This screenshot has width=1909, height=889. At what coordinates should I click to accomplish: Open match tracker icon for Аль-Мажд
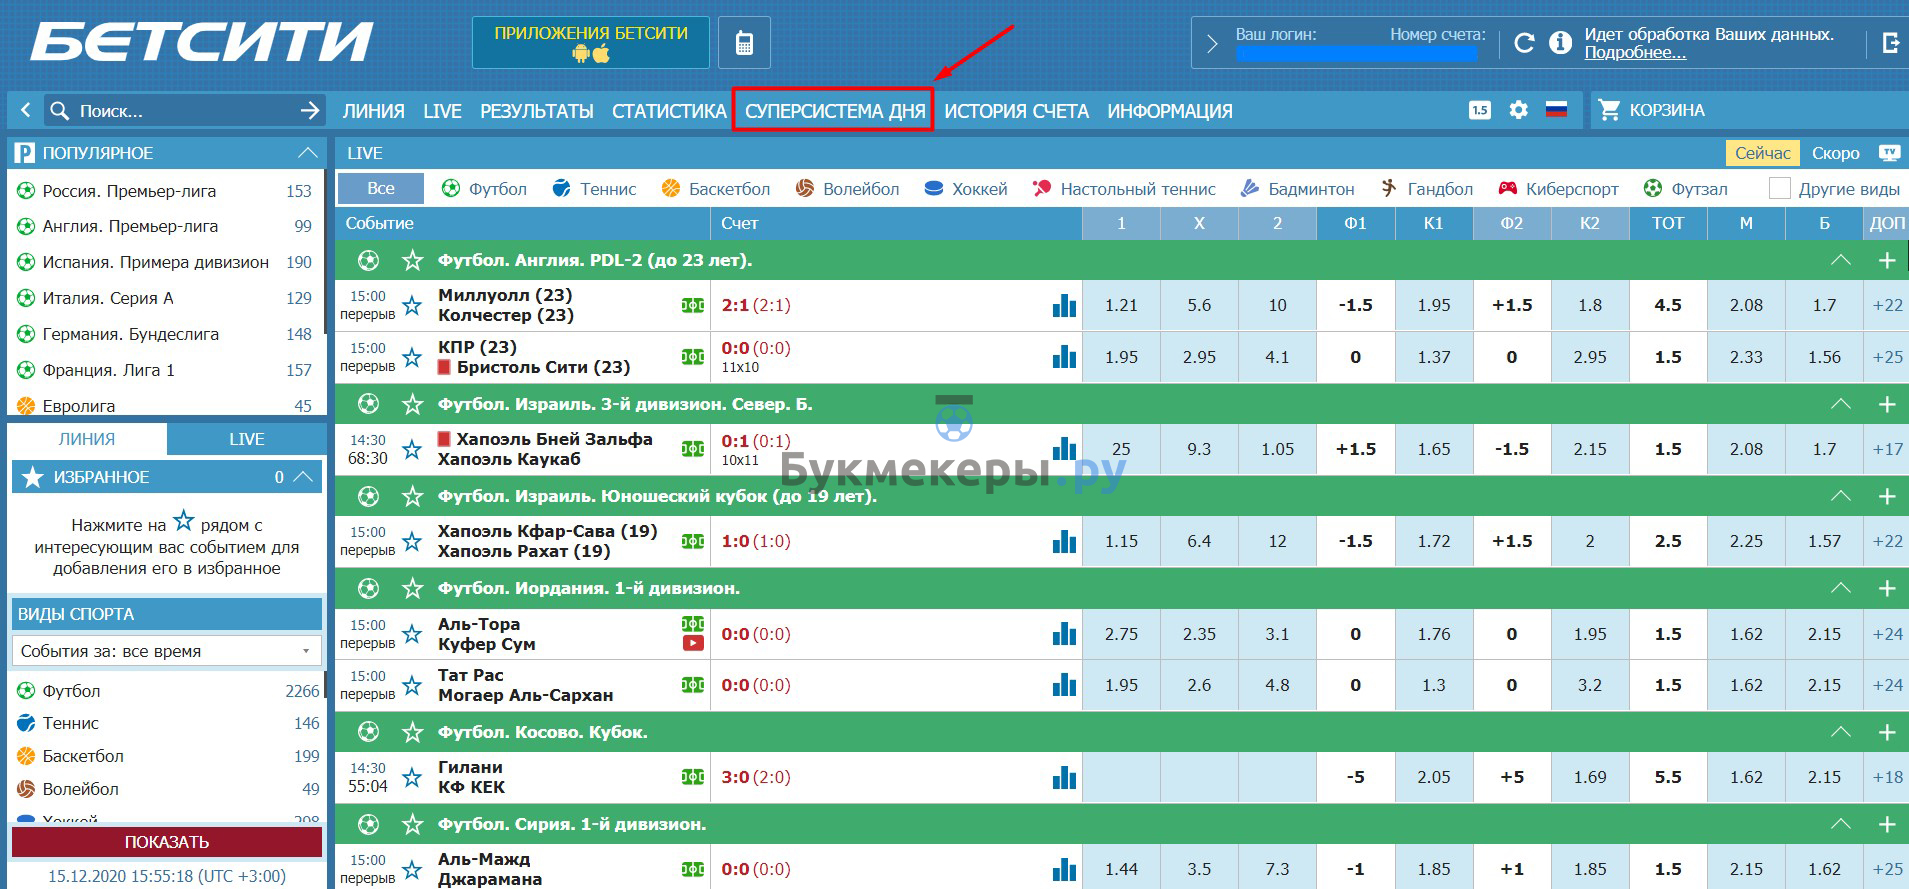click(693, 869)
